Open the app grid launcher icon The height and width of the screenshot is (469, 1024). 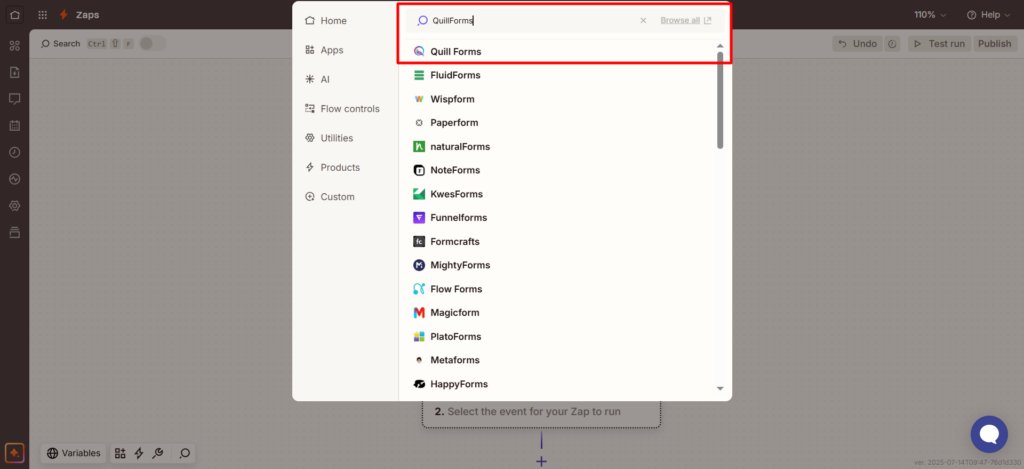[42, 14]
